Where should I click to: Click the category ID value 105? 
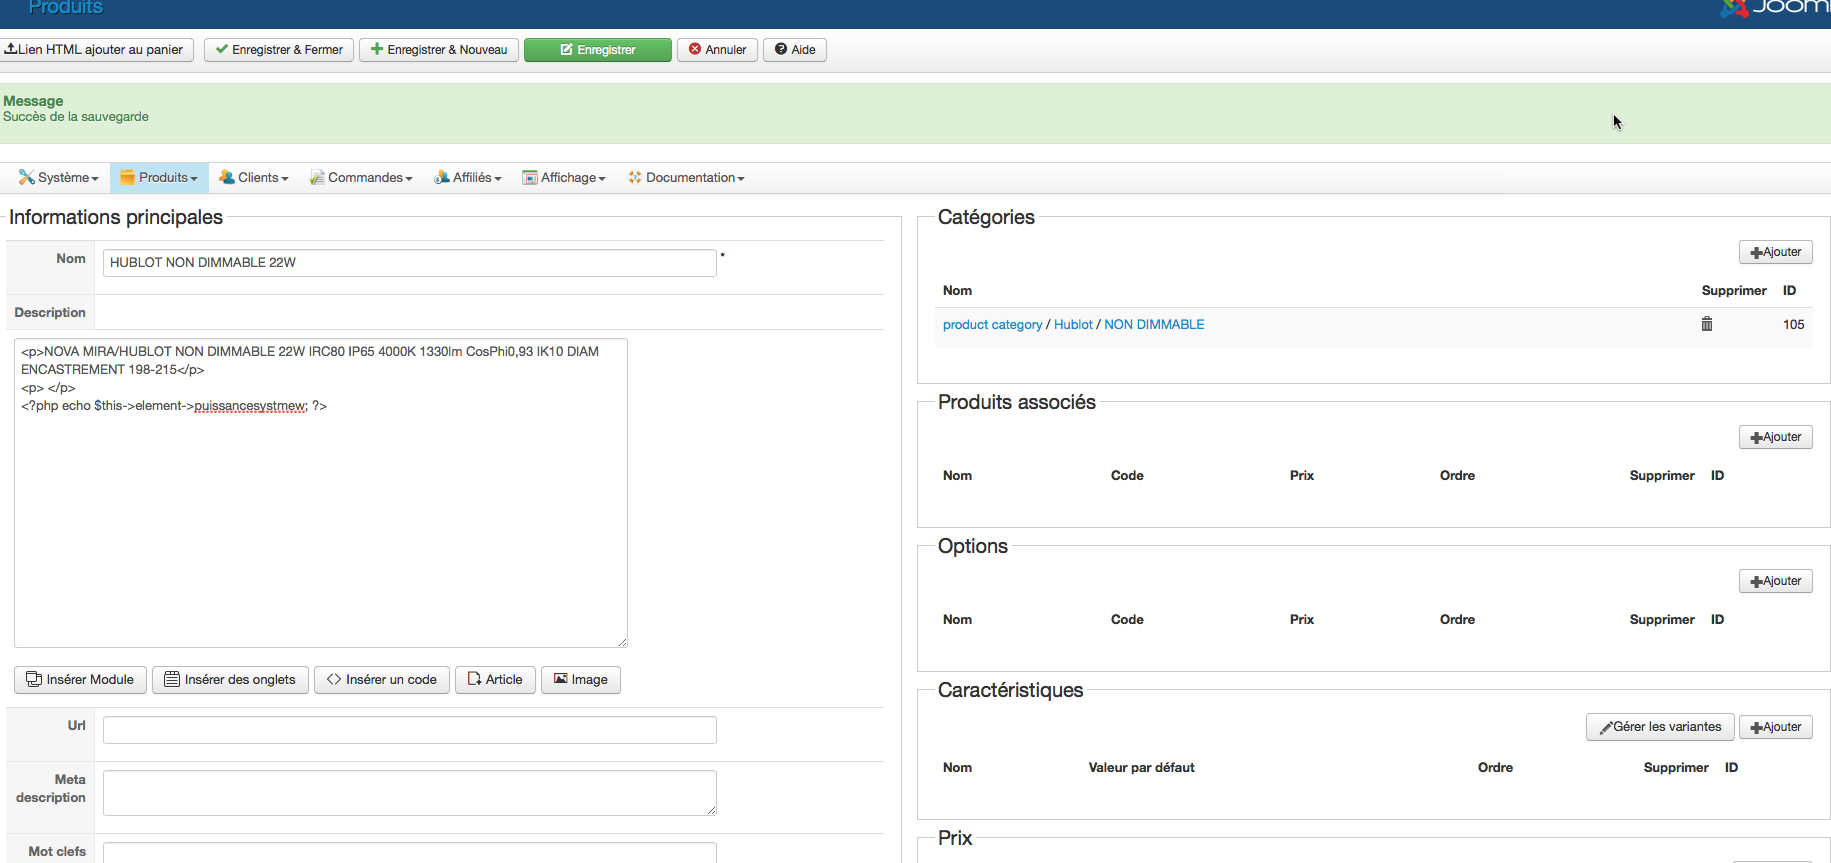point(1793,325)
